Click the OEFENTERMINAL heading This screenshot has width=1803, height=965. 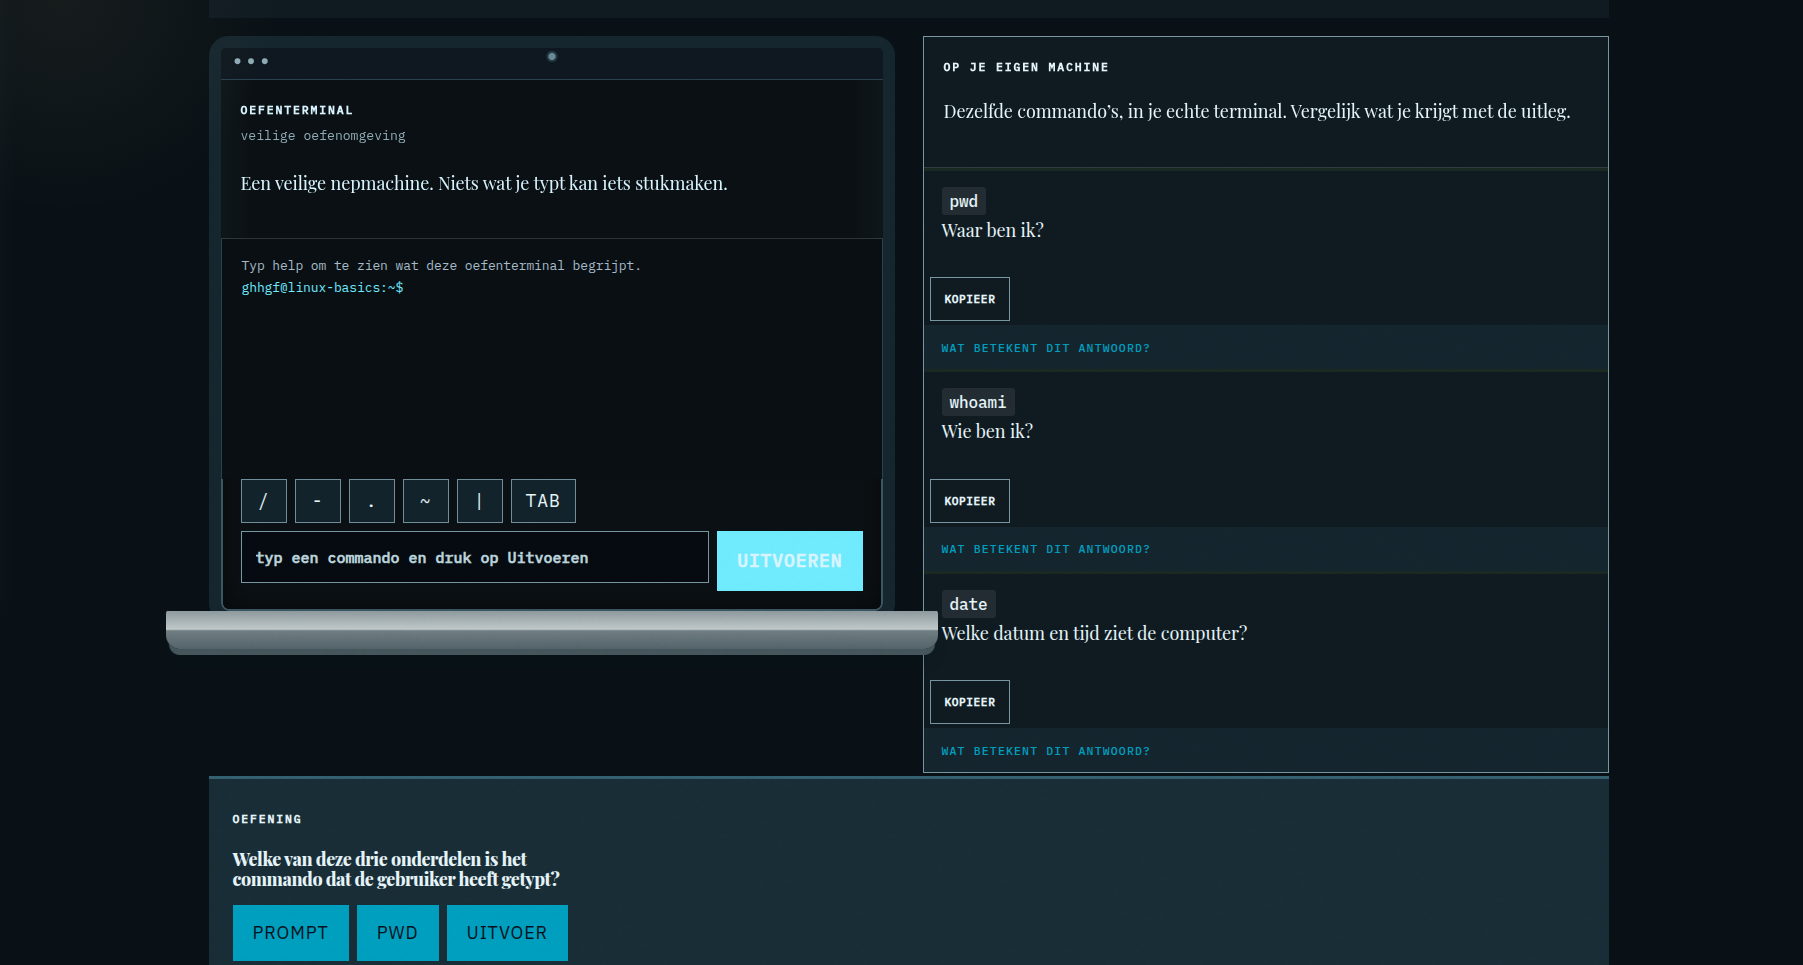tap(297, 110)
